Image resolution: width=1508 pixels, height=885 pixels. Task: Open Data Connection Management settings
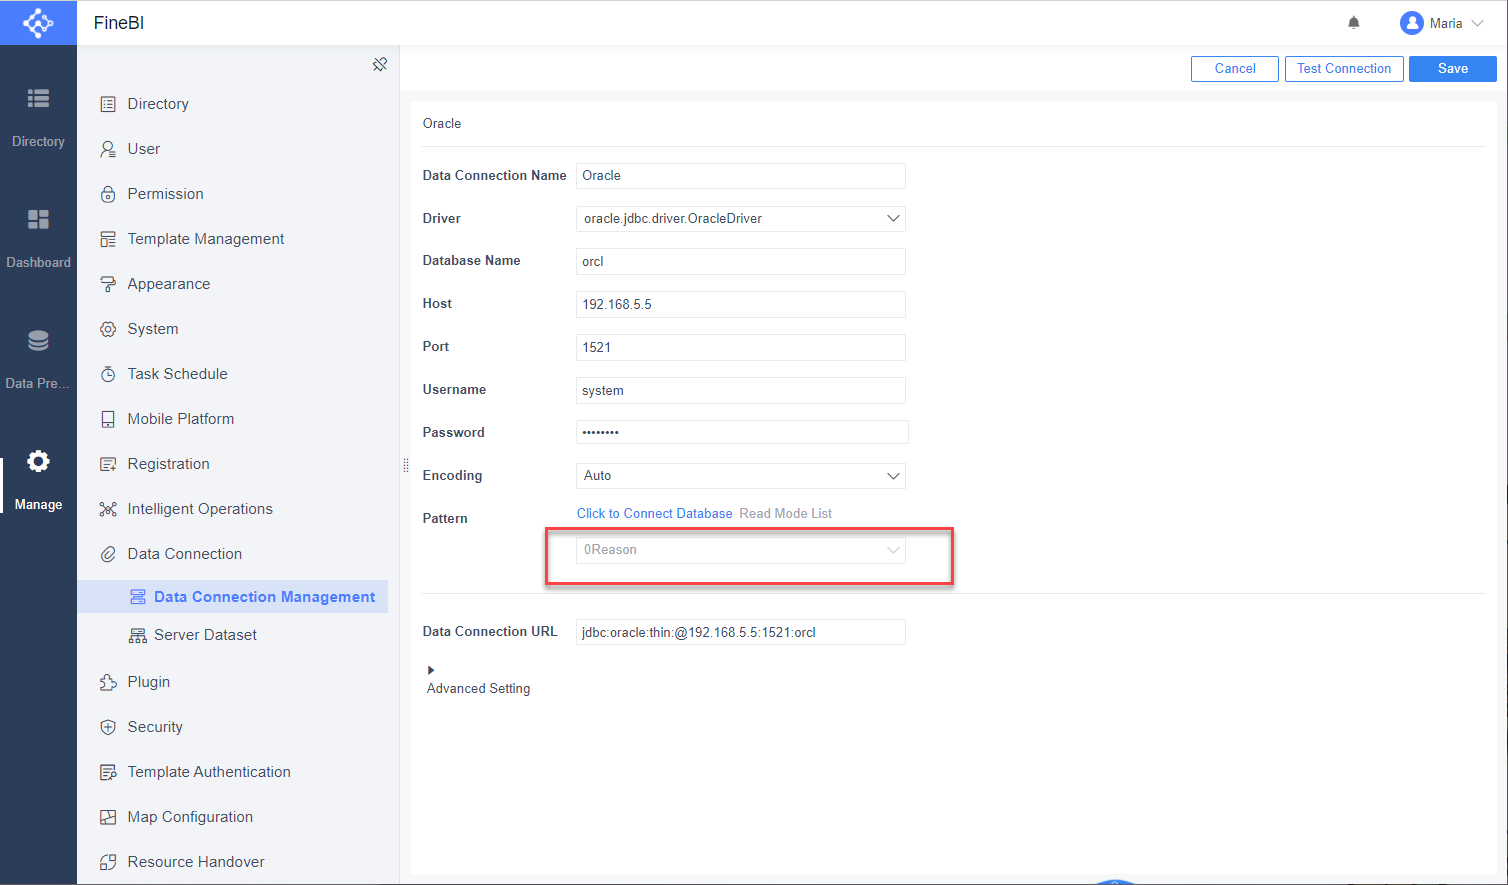265,596
